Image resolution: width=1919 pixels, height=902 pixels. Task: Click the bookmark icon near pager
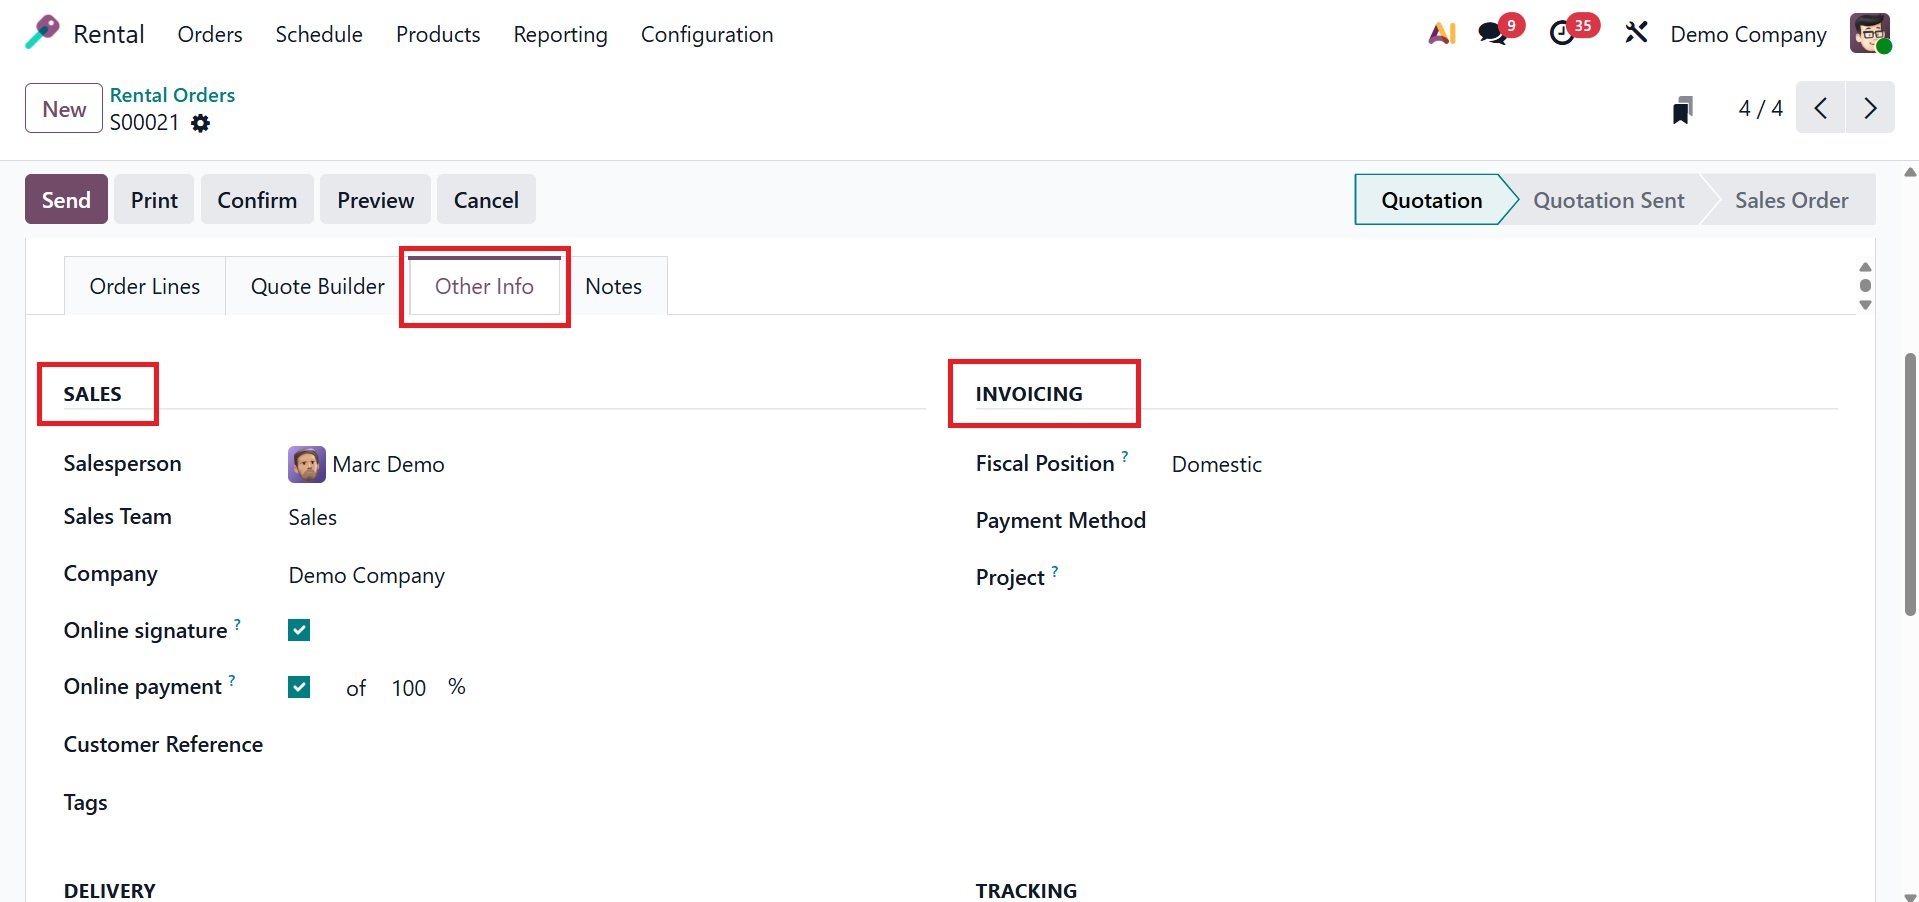[1683, 109]
